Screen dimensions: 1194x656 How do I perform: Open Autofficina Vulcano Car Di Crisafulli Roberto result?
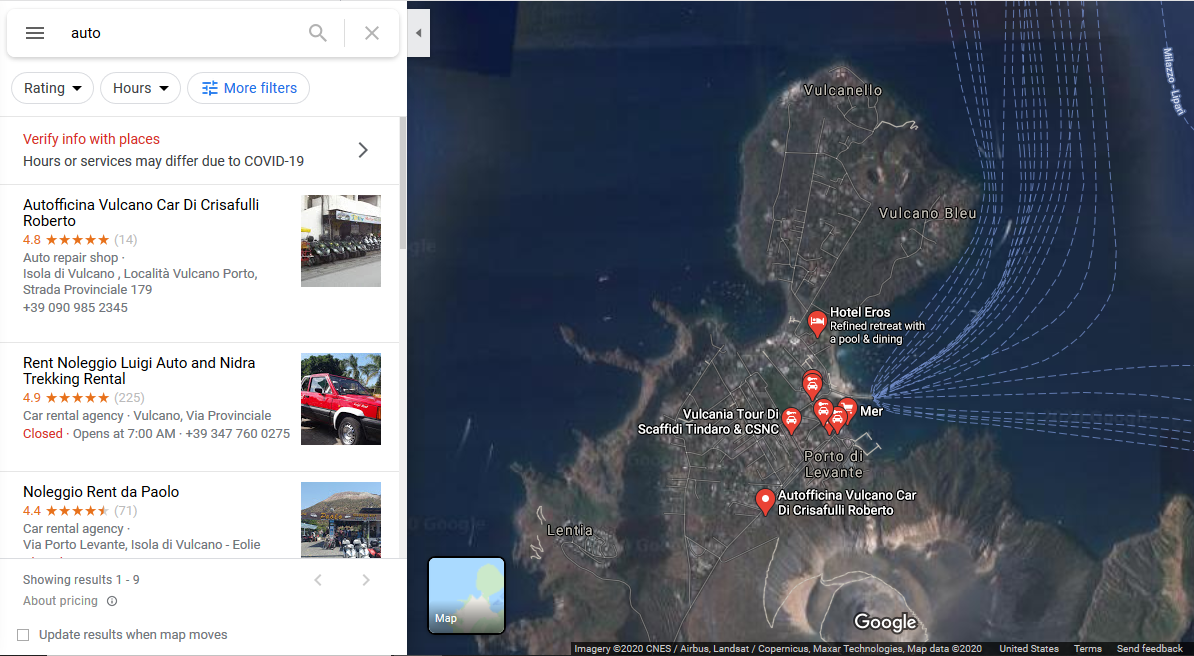(x=141, y=213)
